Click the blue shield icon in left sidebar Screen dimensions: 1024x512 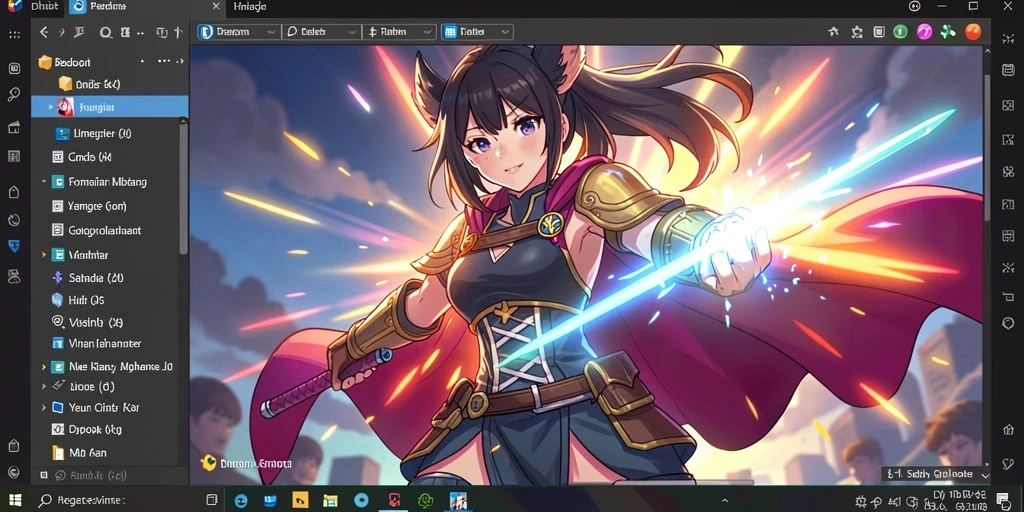[x=14, y=246]
